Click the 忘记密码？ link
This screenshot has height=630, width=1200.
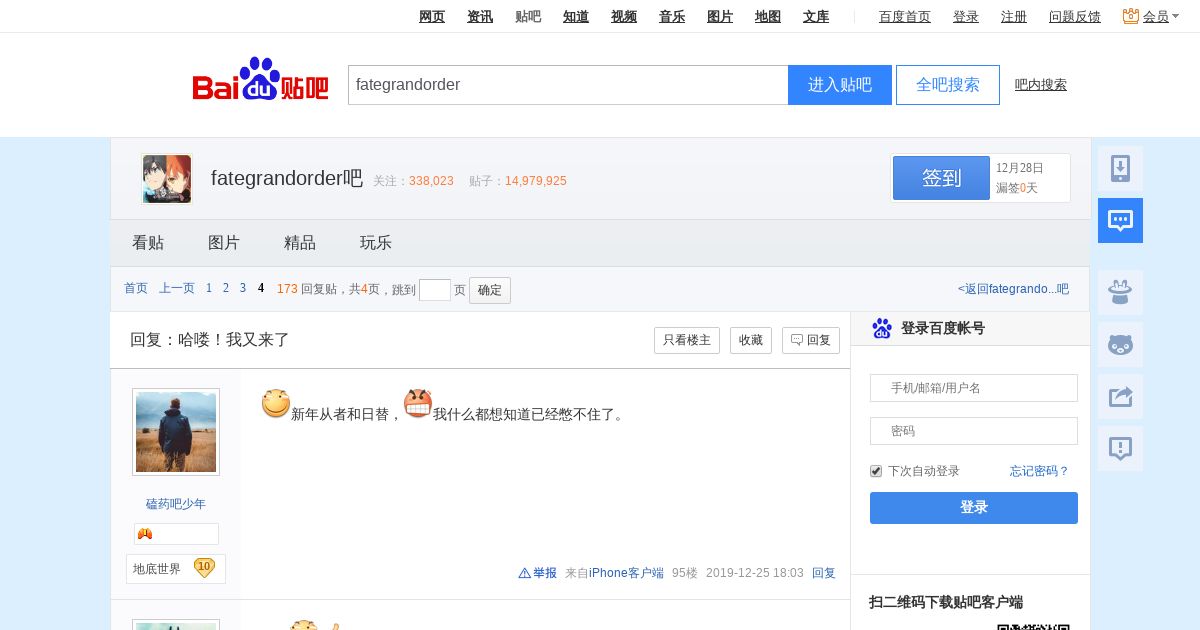coord(1040,471)
